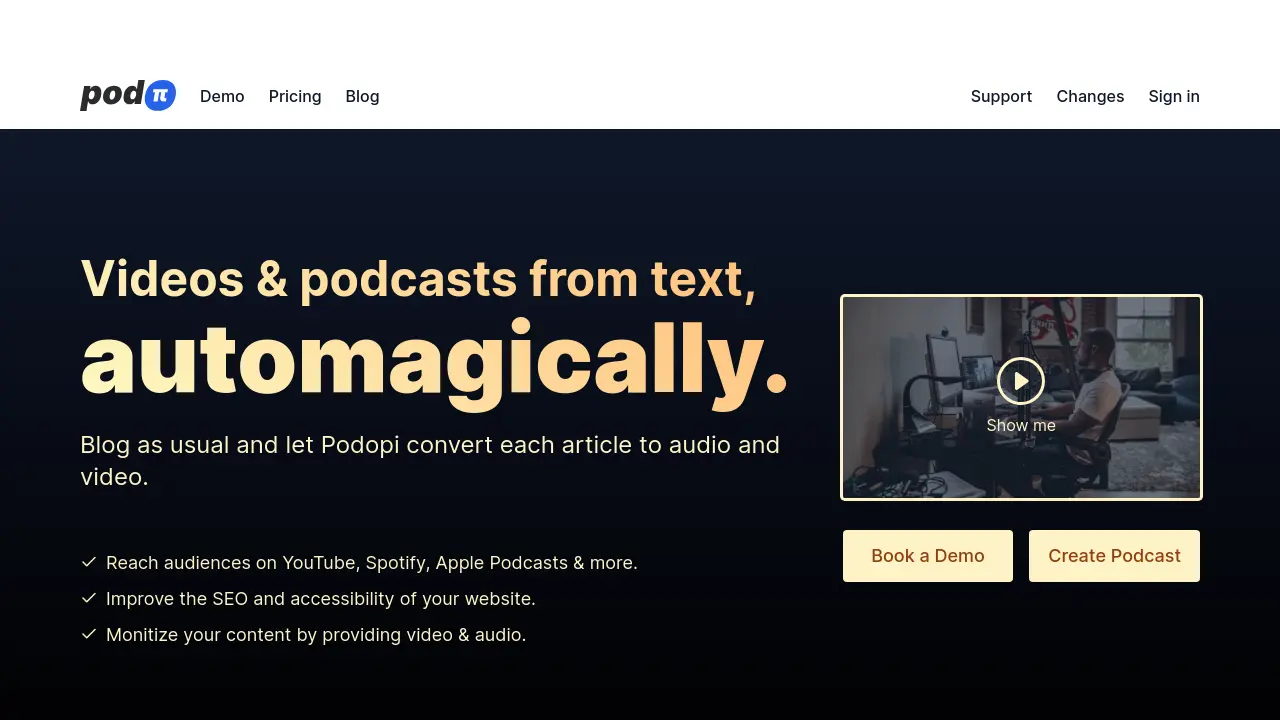Go to Pricing
The height and width of the screenshot is (720, 1280).
click(x=295, y=96)
